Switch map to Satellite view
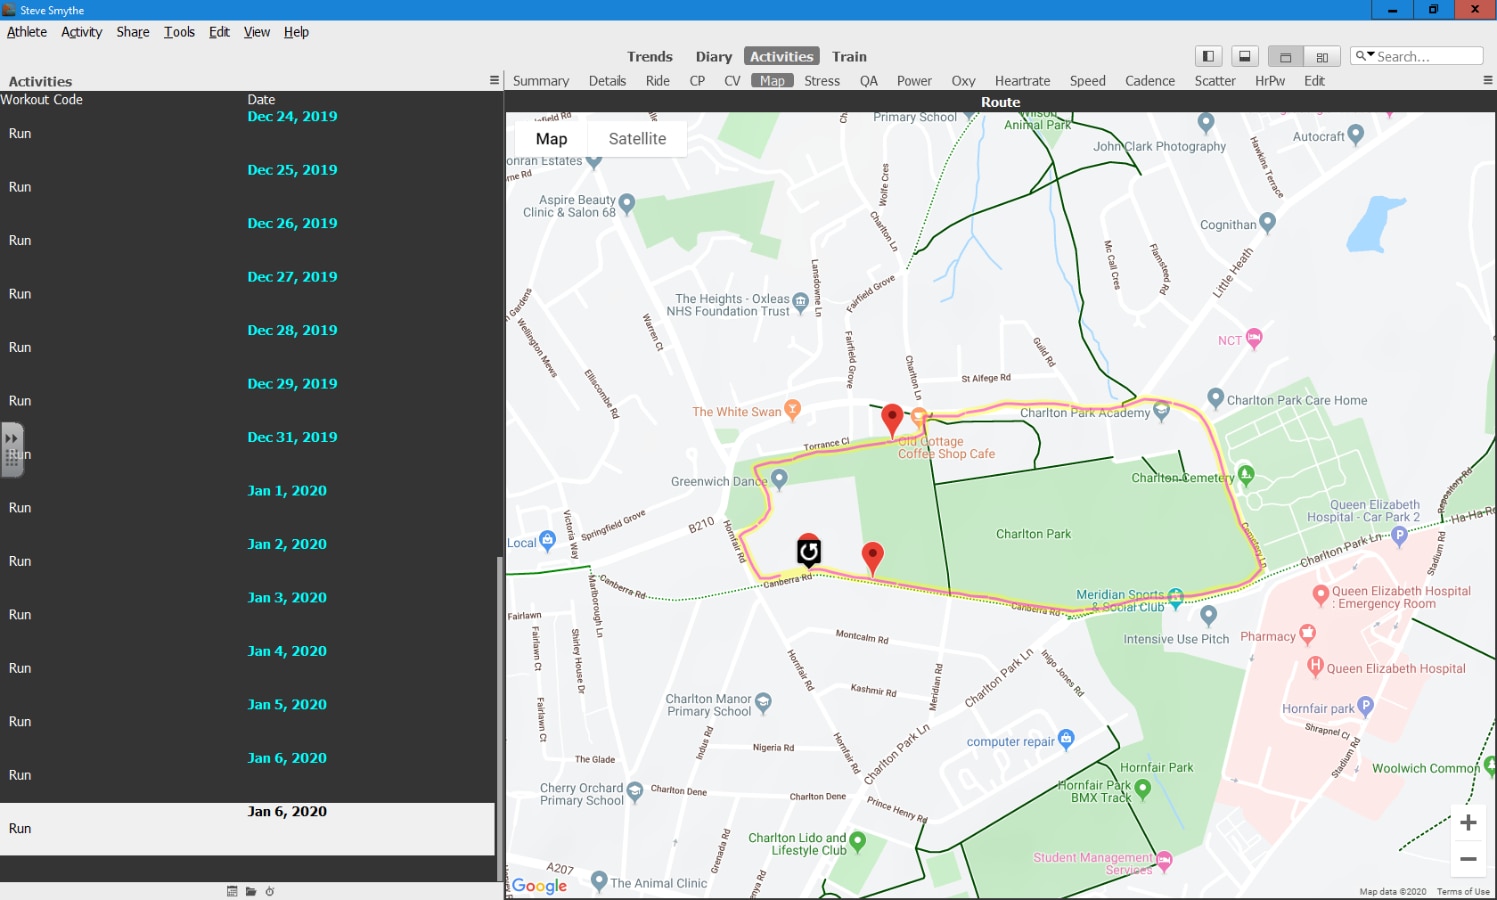The image size is (1497, 900). point(637,139)
